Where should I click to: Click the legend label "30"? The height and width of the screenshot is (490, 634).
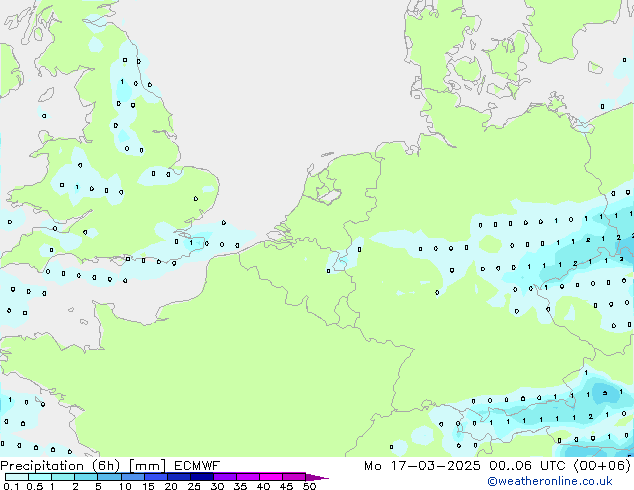click(217, 486)
